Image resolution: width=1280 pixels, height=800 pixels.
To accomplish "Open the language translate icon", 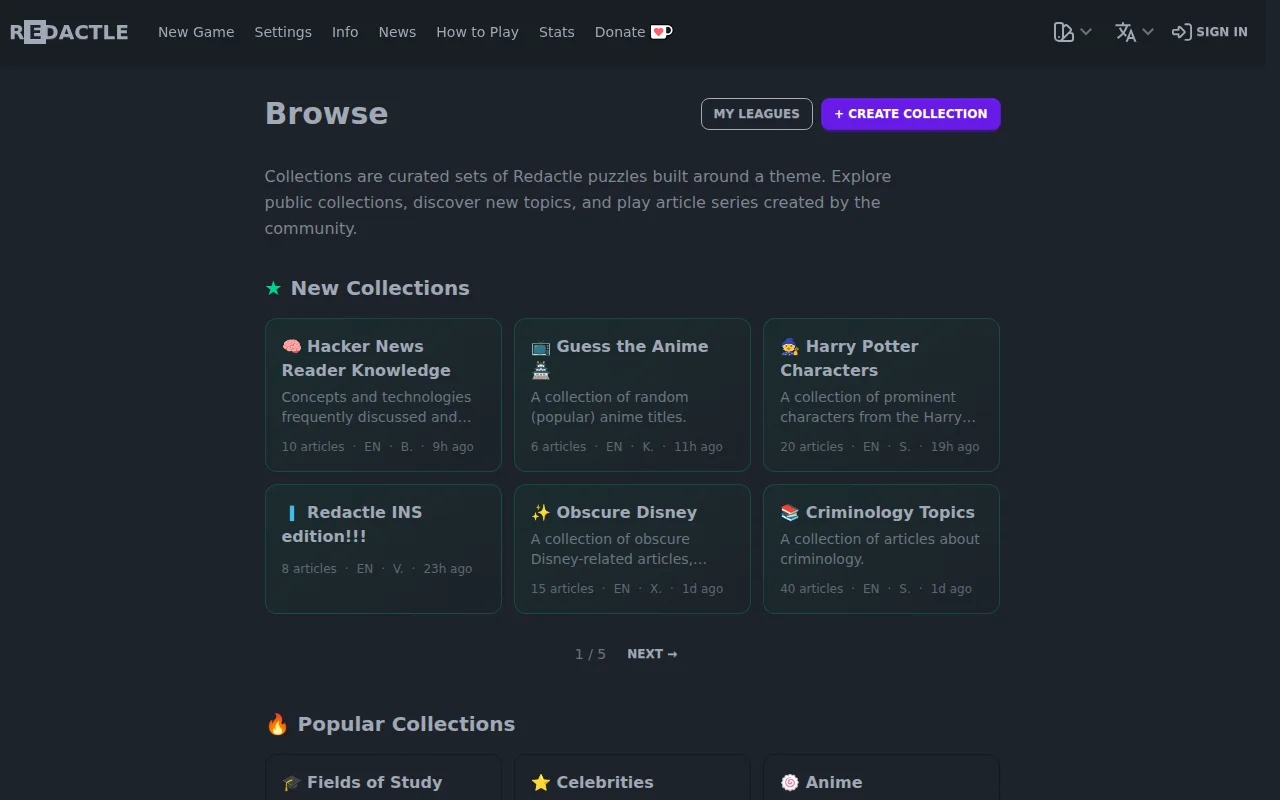I will (1126, 32).
